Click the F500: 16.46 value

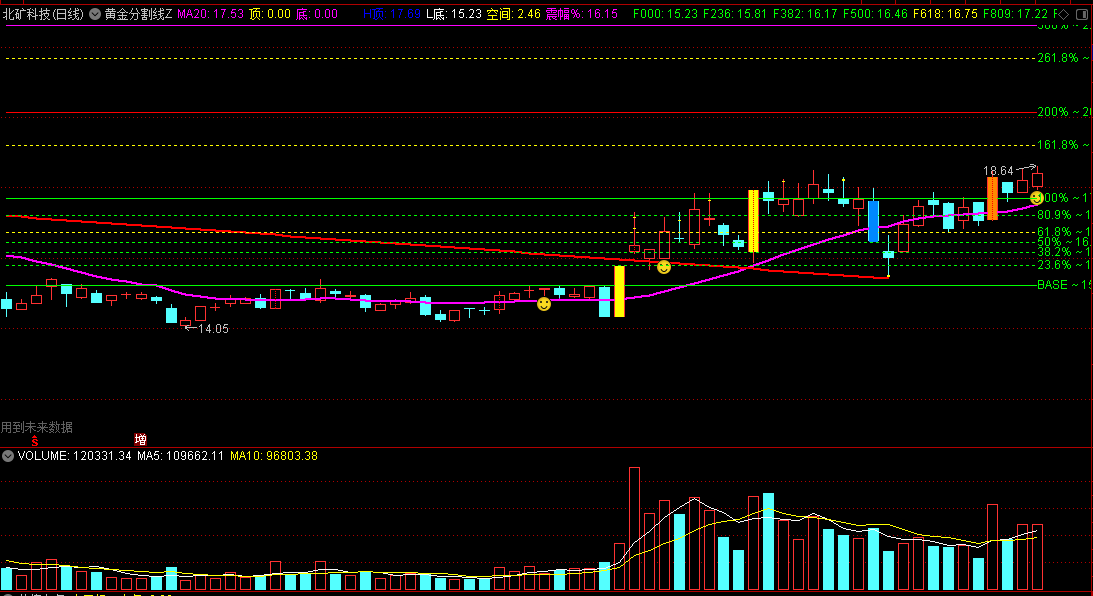875,14
